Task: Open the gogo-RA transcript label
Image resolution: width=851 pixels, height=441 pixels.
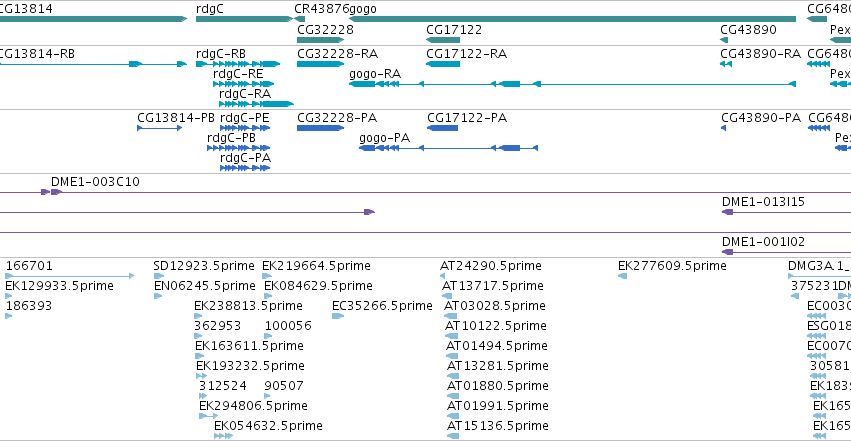Action: [x=375, y=74]
